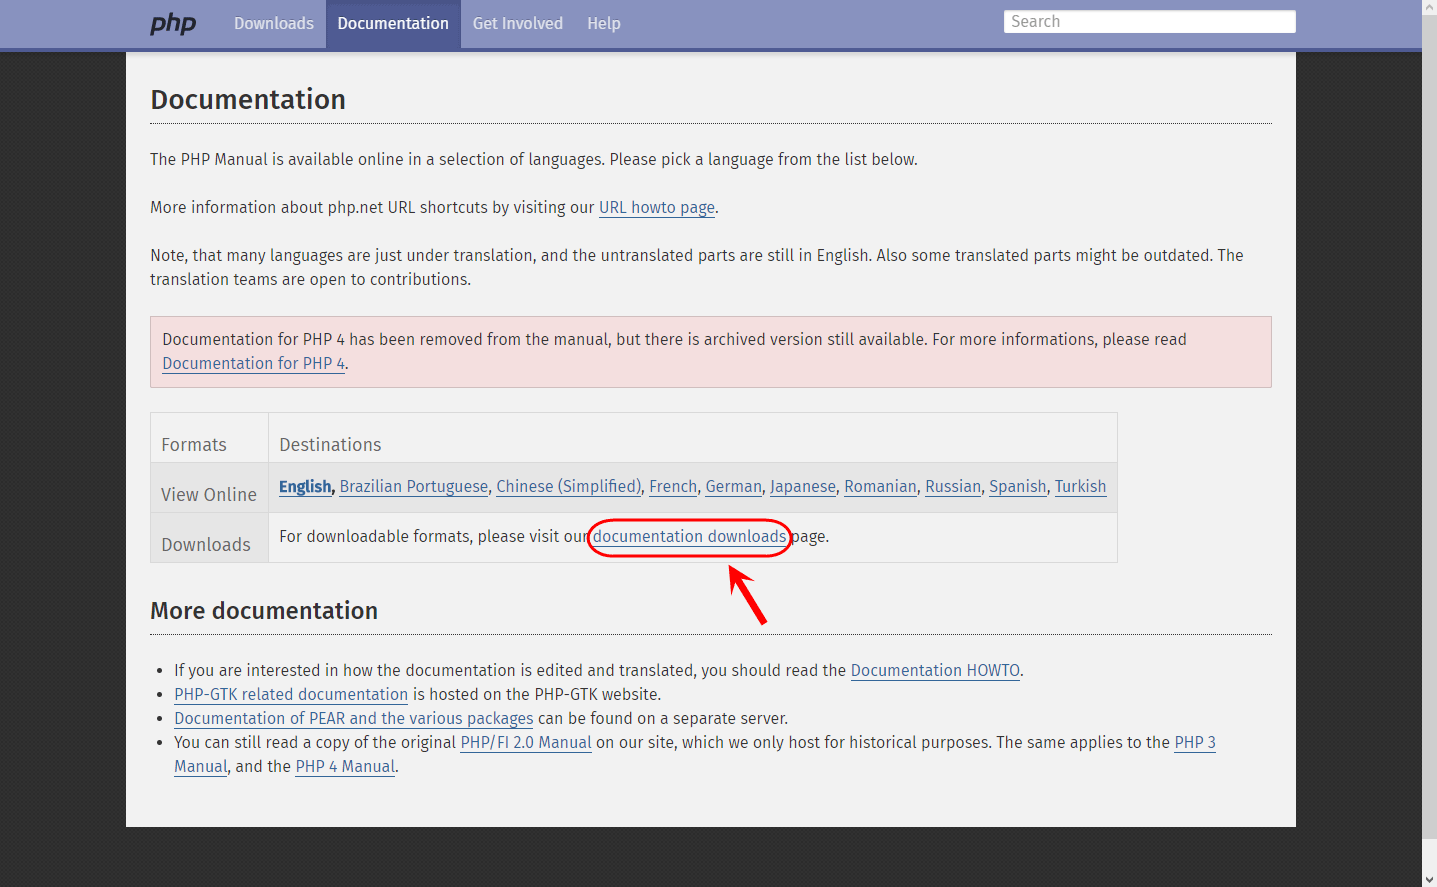Viewport: 1437px width, 887px height.
Task: Open PHP-GTK related documentation link
Action: pos(291,695)
